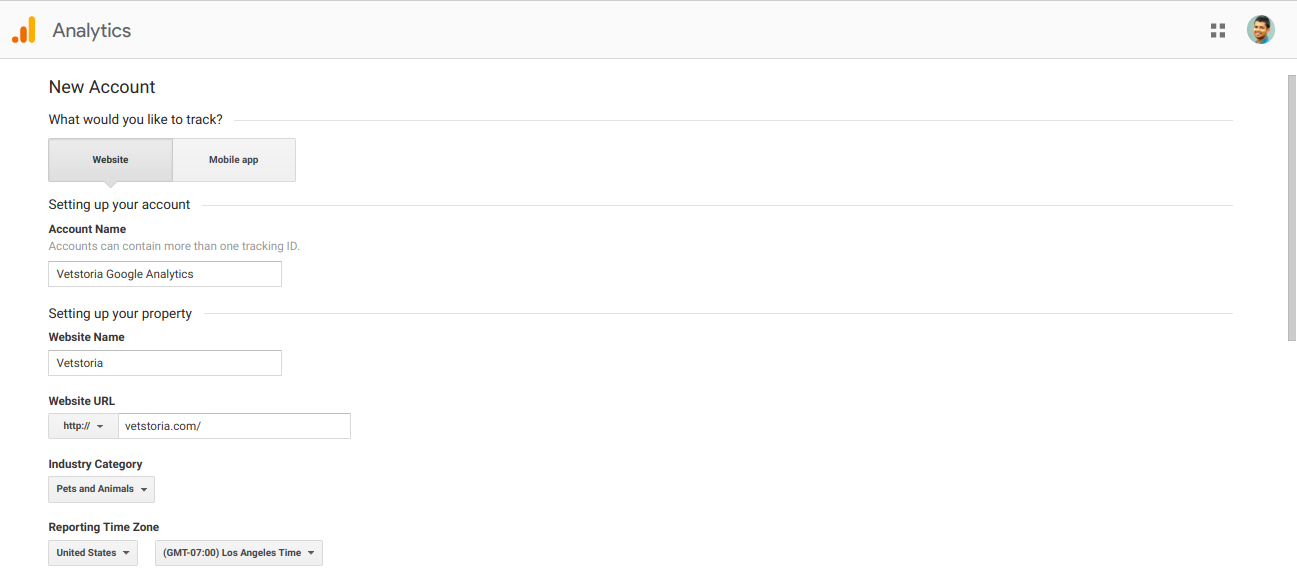Screen dimensions: 1297x580
Task: Click the vetstoria.com URL text box
Action: [234, 426]
